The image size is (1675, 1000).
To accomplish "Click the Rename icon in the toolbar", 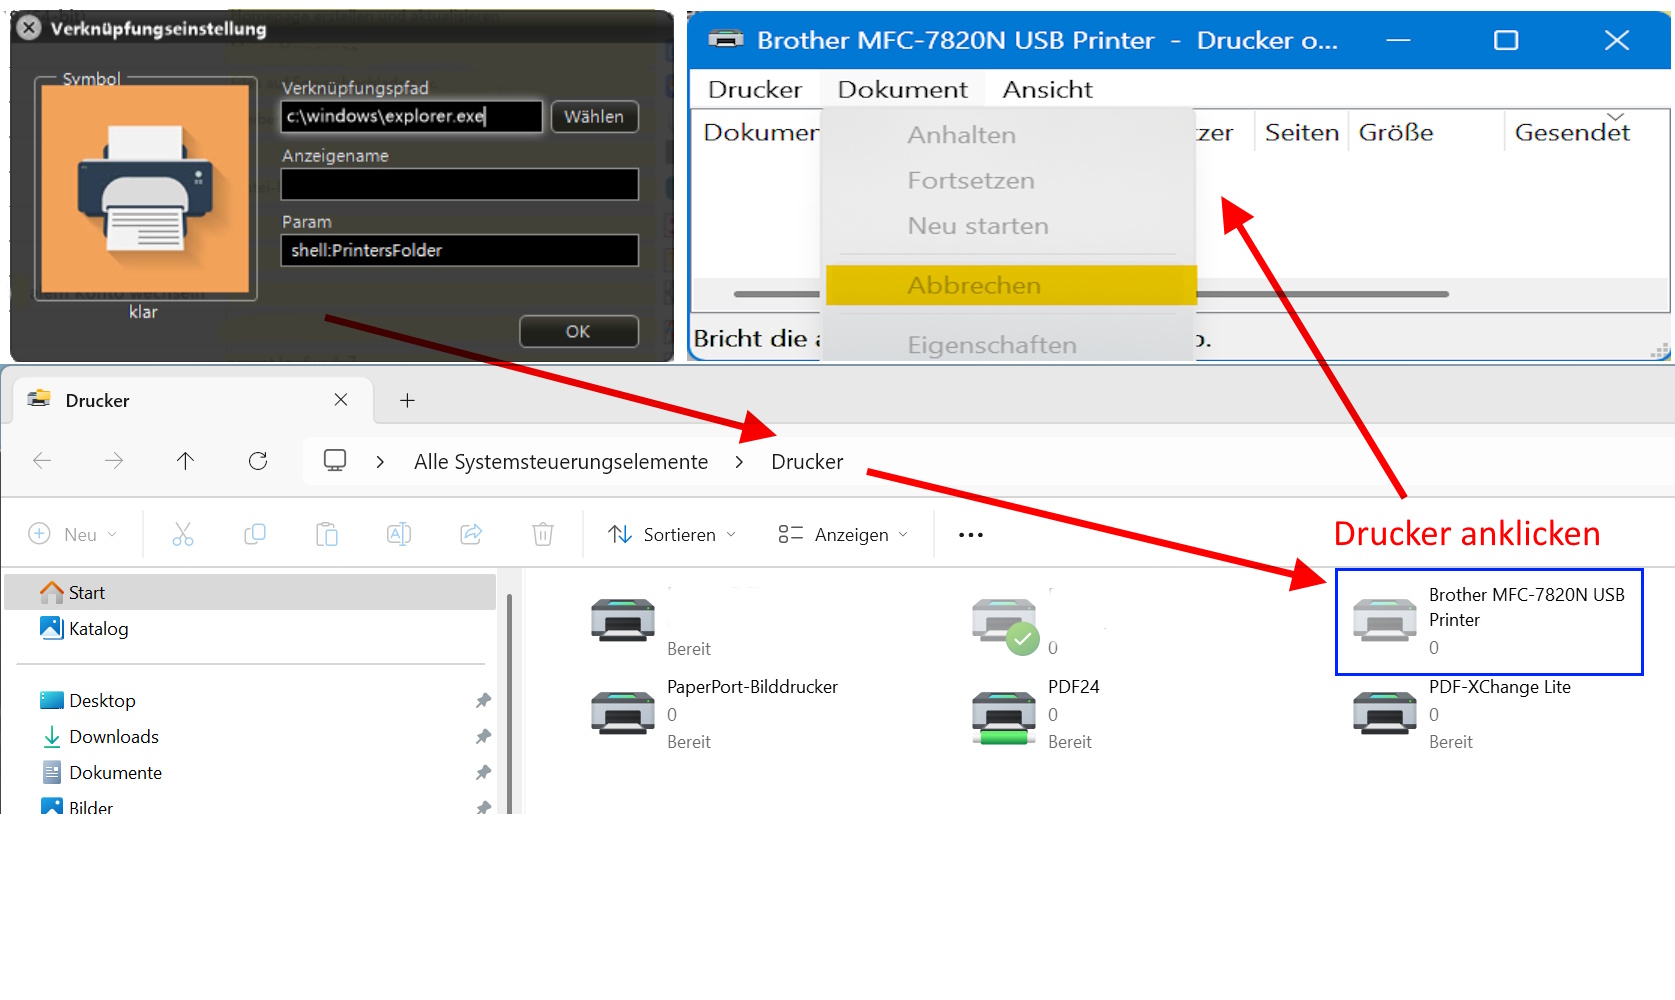I will click(399, 535).
